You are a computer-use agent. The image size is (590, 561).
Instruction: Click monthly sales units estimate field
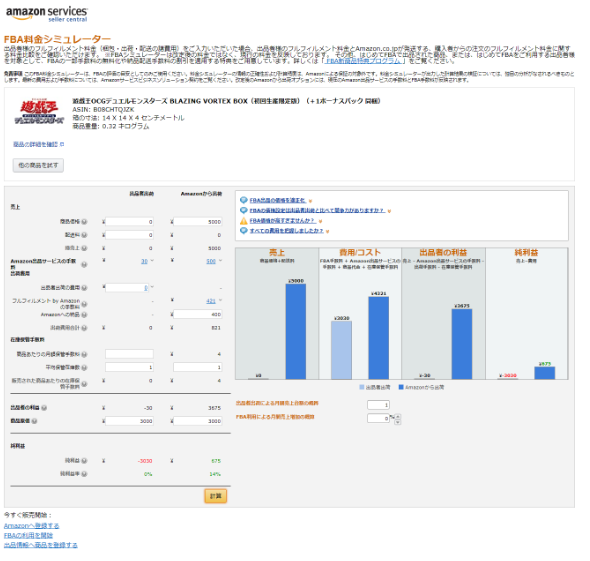[378, 405]
